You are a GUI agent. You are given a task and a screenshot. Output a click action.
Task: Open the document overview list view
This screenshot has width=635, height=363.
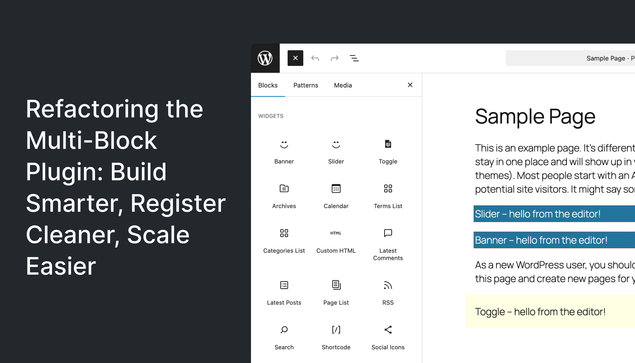[354, 58]
